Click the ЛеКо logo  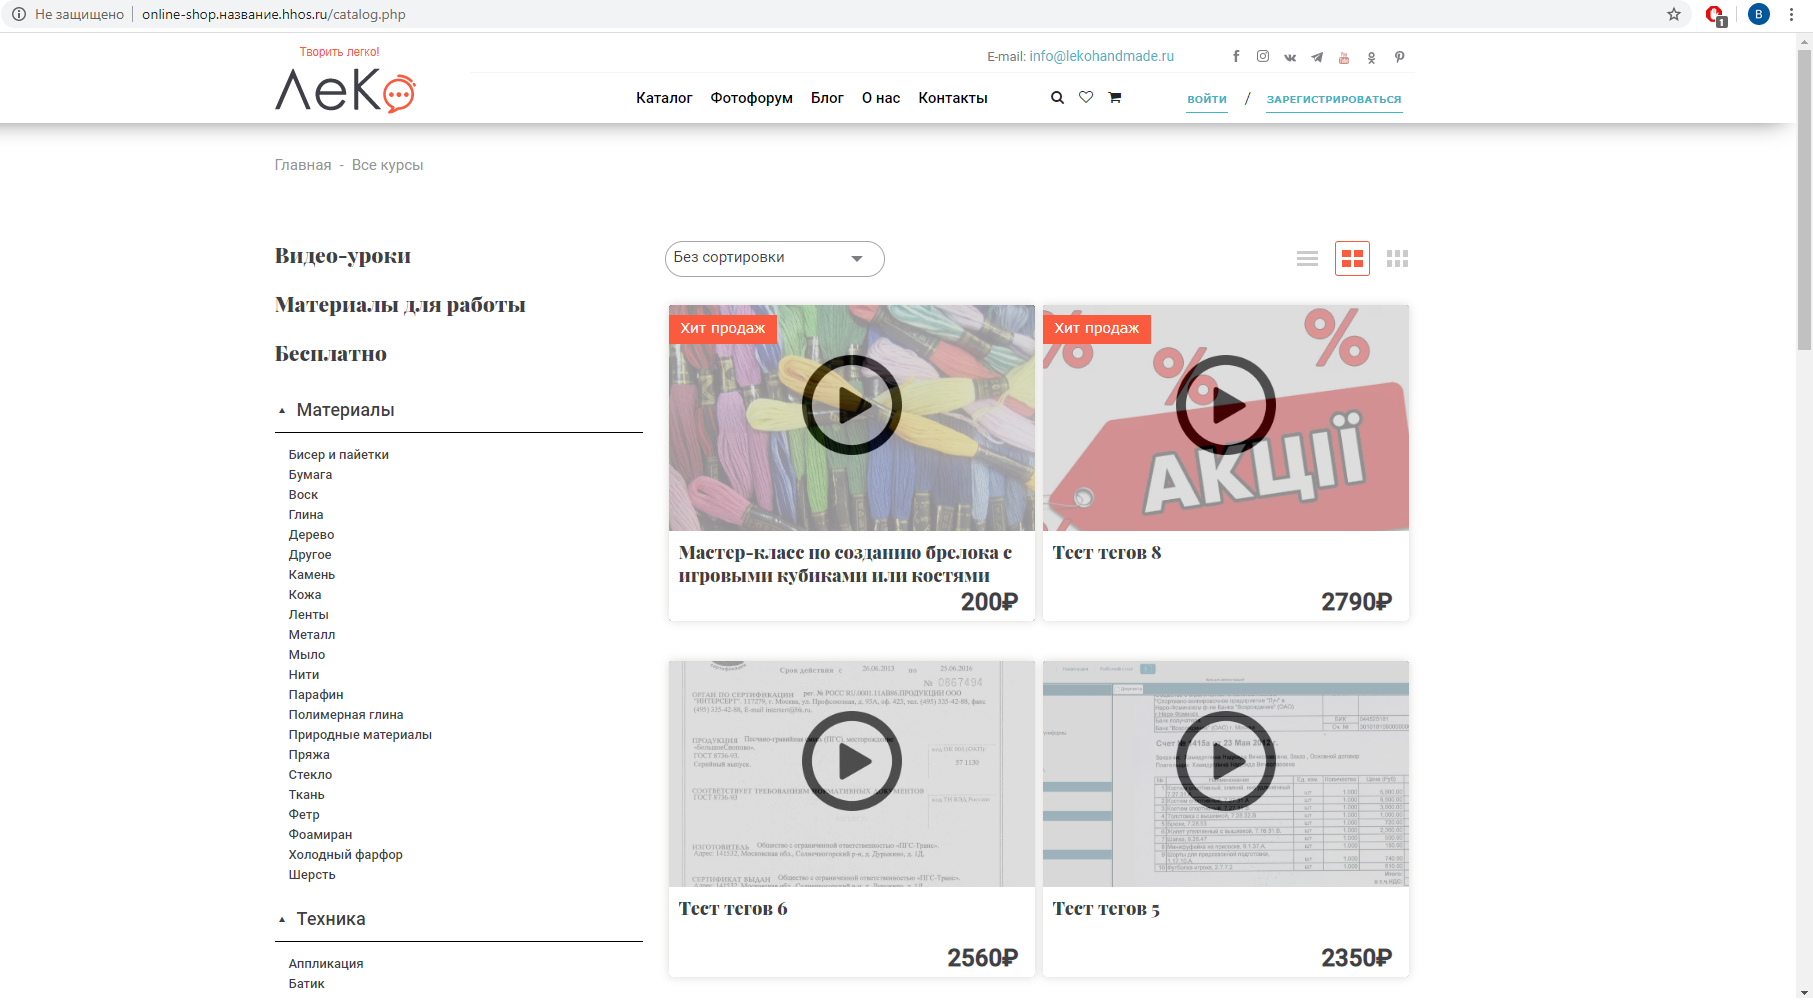tap(345, 91)
